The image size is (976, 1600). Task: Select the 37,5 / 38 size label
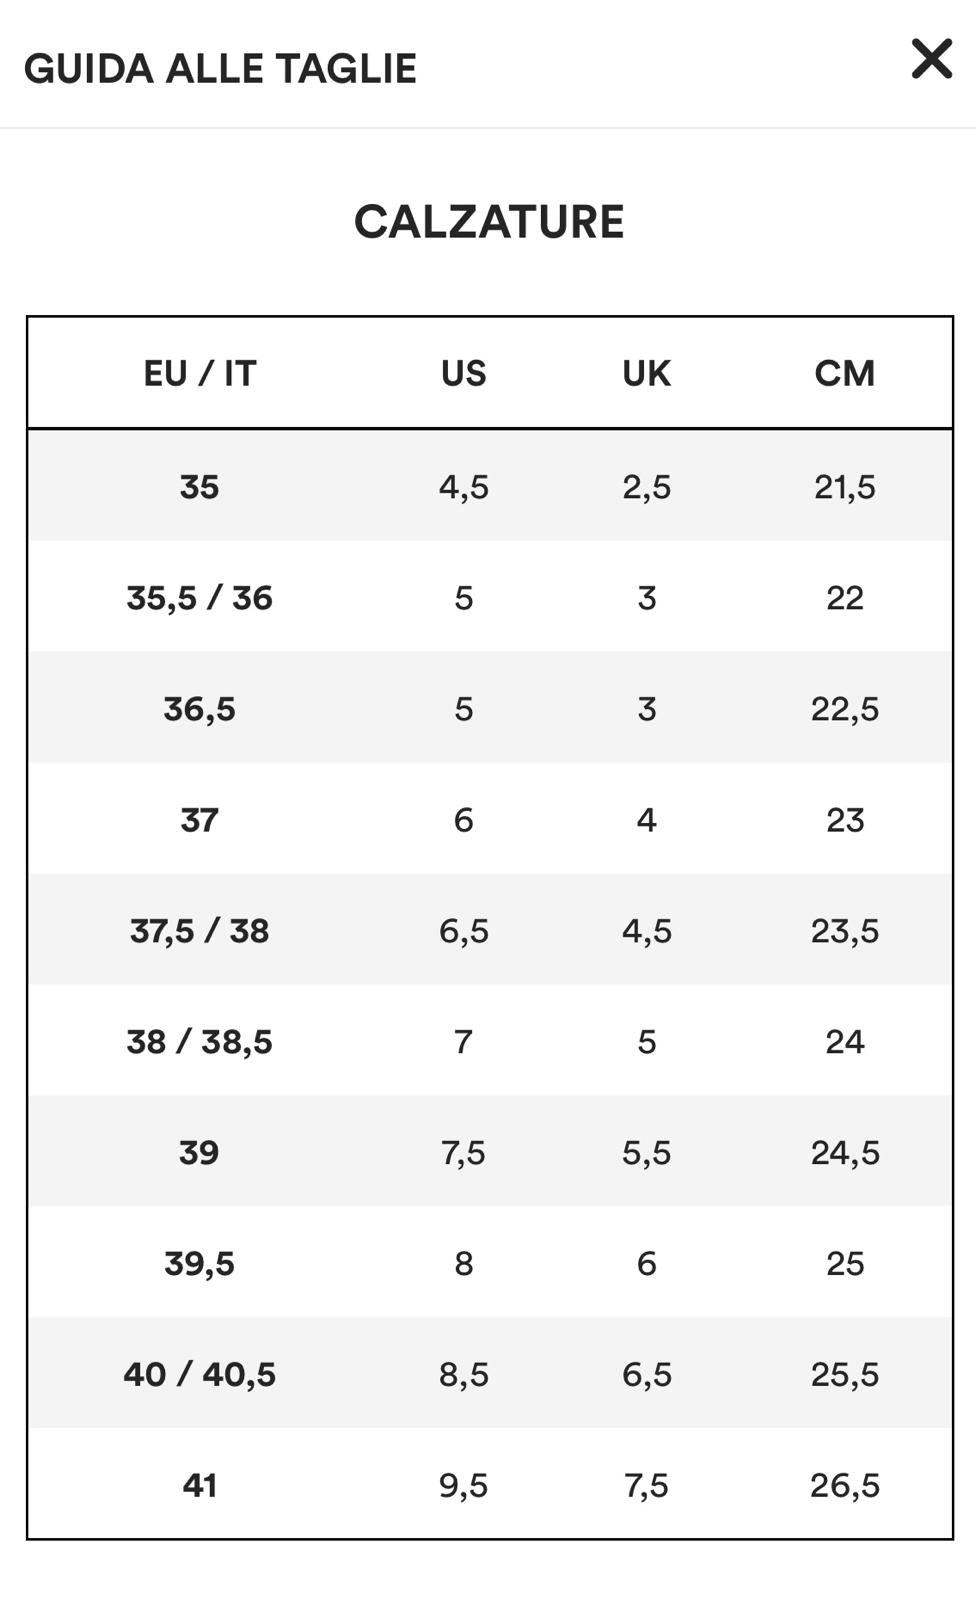click(199, 931)
